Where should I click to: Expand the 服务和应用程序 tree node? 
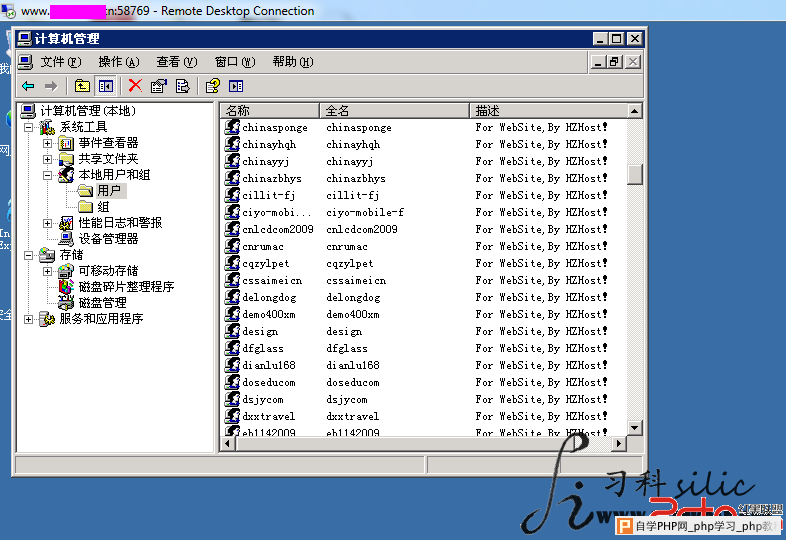tap(29, 319)
